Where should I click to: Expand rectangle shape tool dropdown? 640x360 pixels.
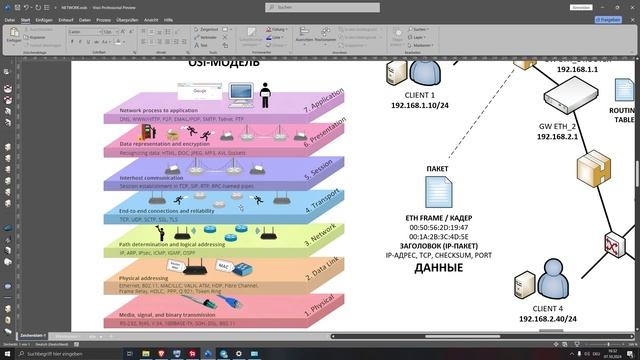point(231,29)
